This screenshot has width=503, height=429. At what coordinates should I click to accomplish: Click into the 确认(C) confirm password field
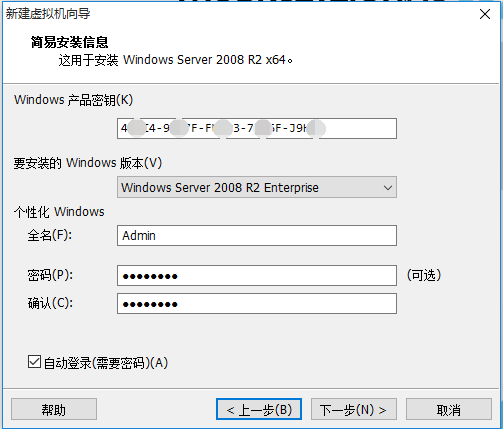(257, 304)
